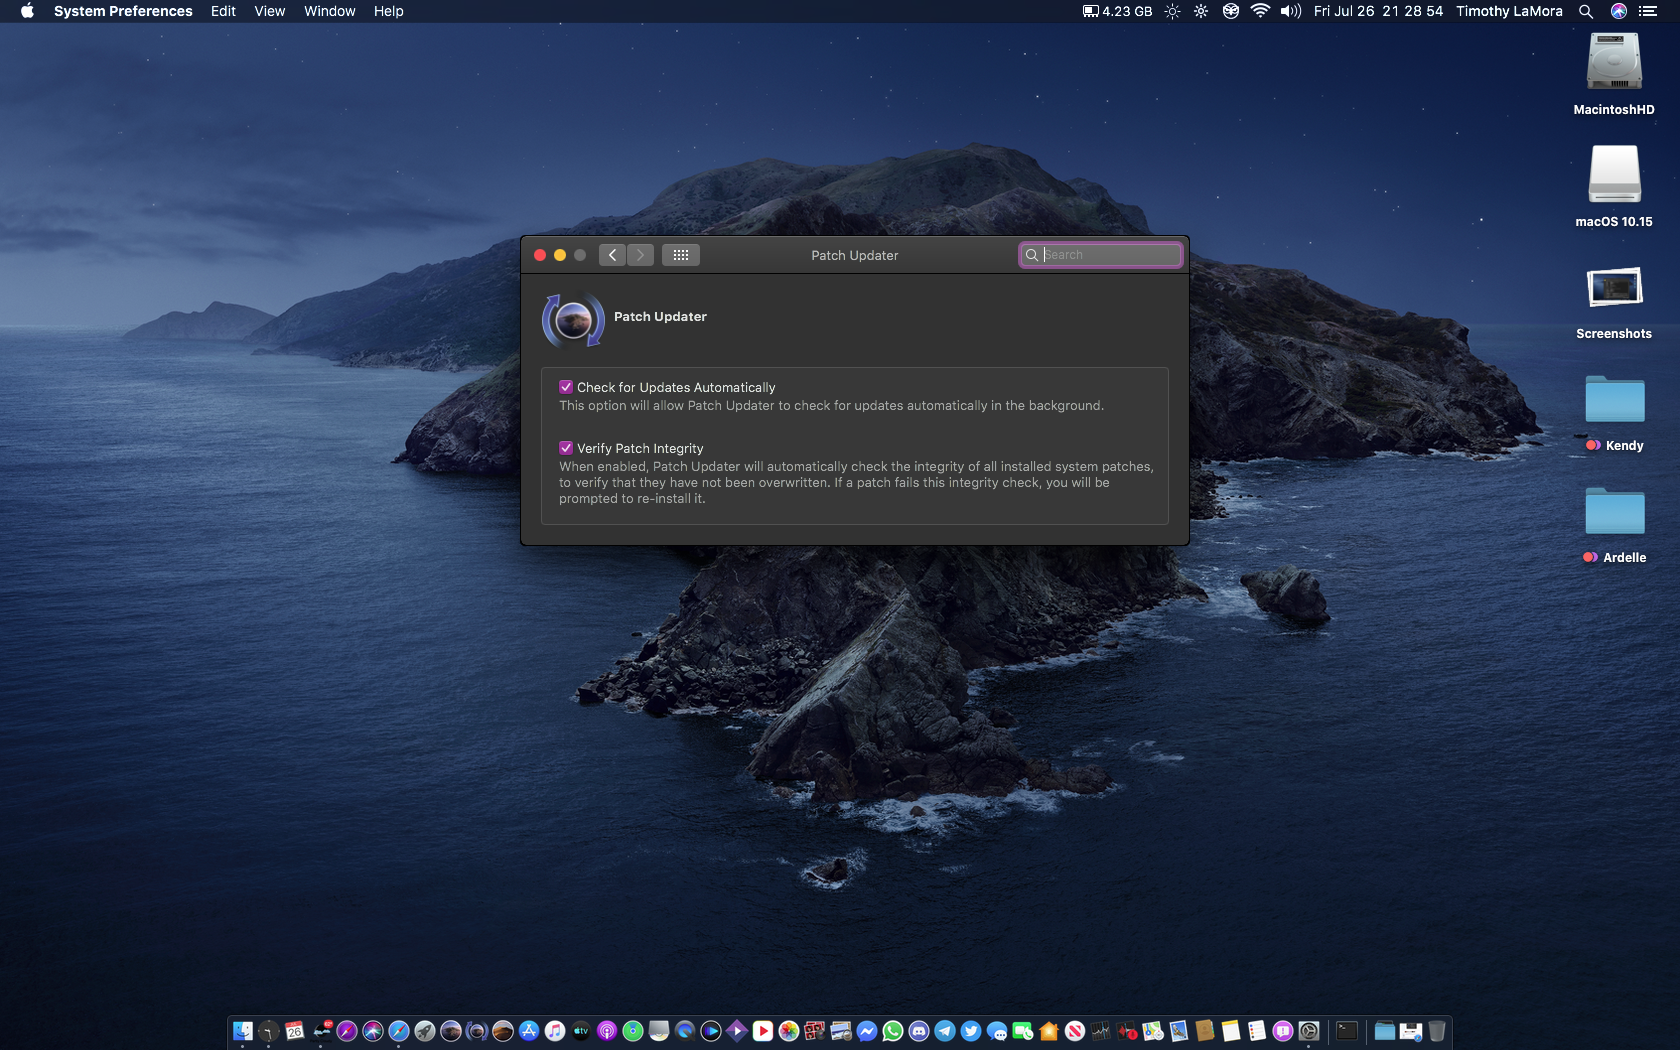Open Notification Center list icon
The height and width of the screenshot is (1050, 1680).
(1648, 11)
